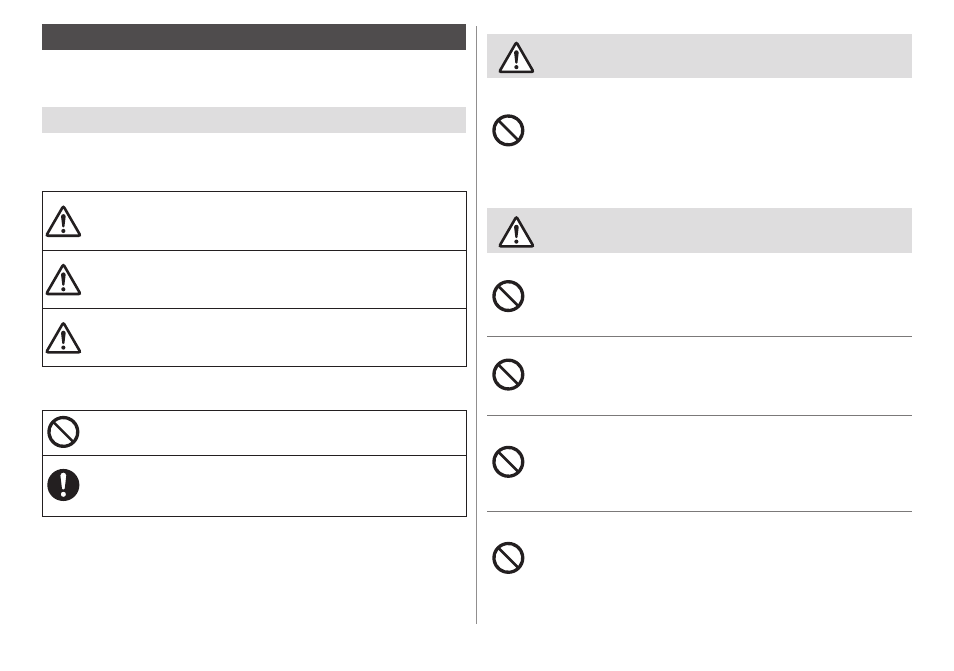The height and width of the screenshot is (671, 954).
Task: Select the black mandatory exclamation circle icon
Action: [x=63, y=485]
